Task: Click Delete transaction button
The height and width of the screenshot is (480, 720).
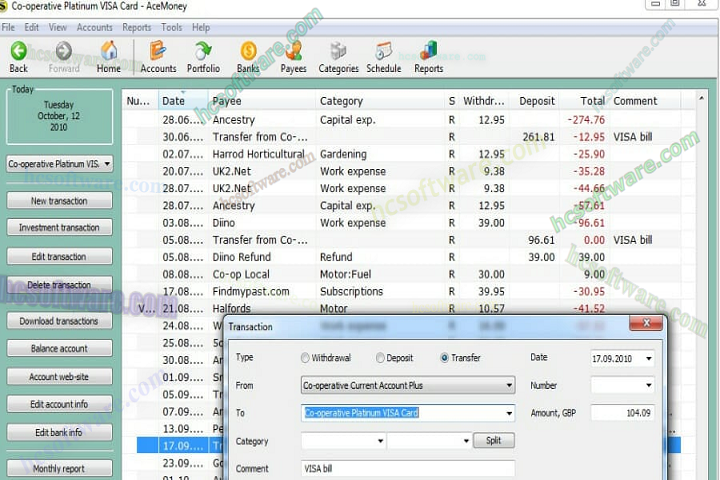Action: [x=59, y=285]
